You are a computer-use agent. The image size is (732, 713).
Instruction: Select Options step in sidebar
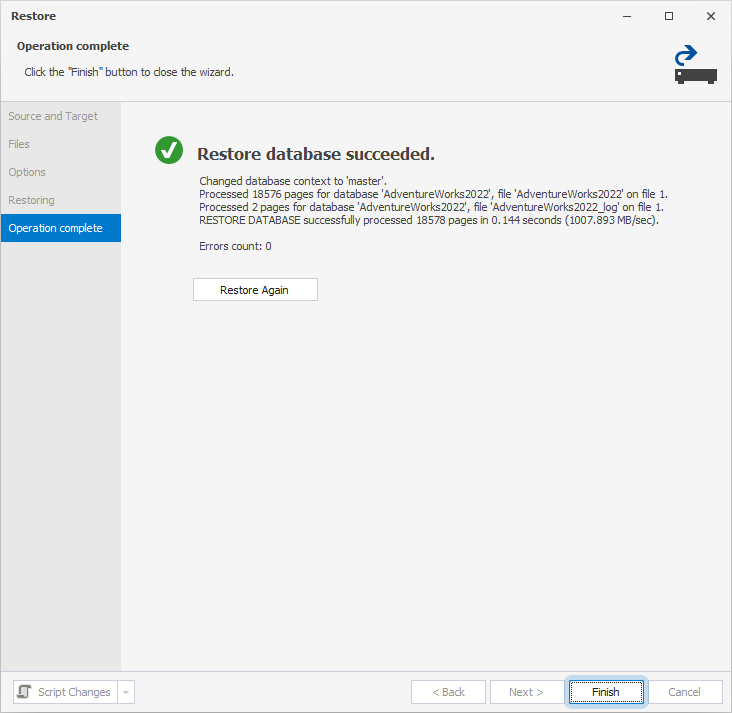[61, 172]
